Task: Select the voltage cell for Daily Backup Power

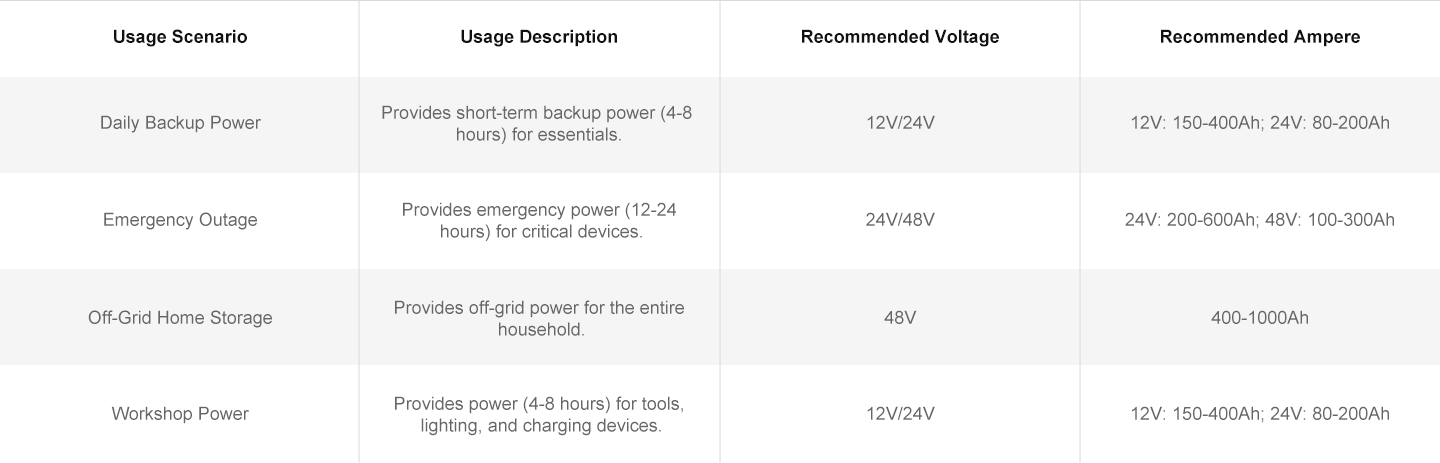Action: pos(900,123)
